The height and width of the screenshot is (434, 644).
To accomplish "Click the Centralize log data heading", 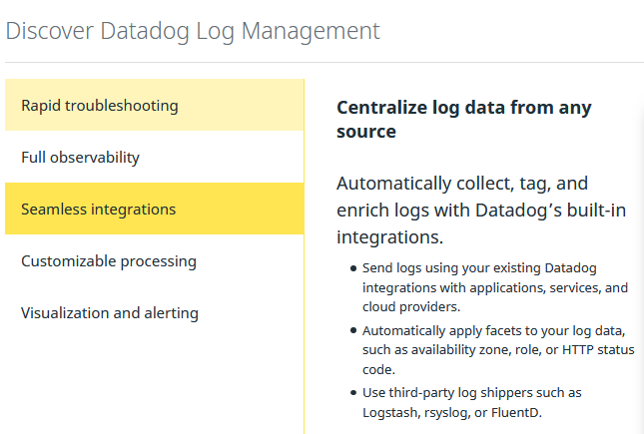I will click(464, 119).
